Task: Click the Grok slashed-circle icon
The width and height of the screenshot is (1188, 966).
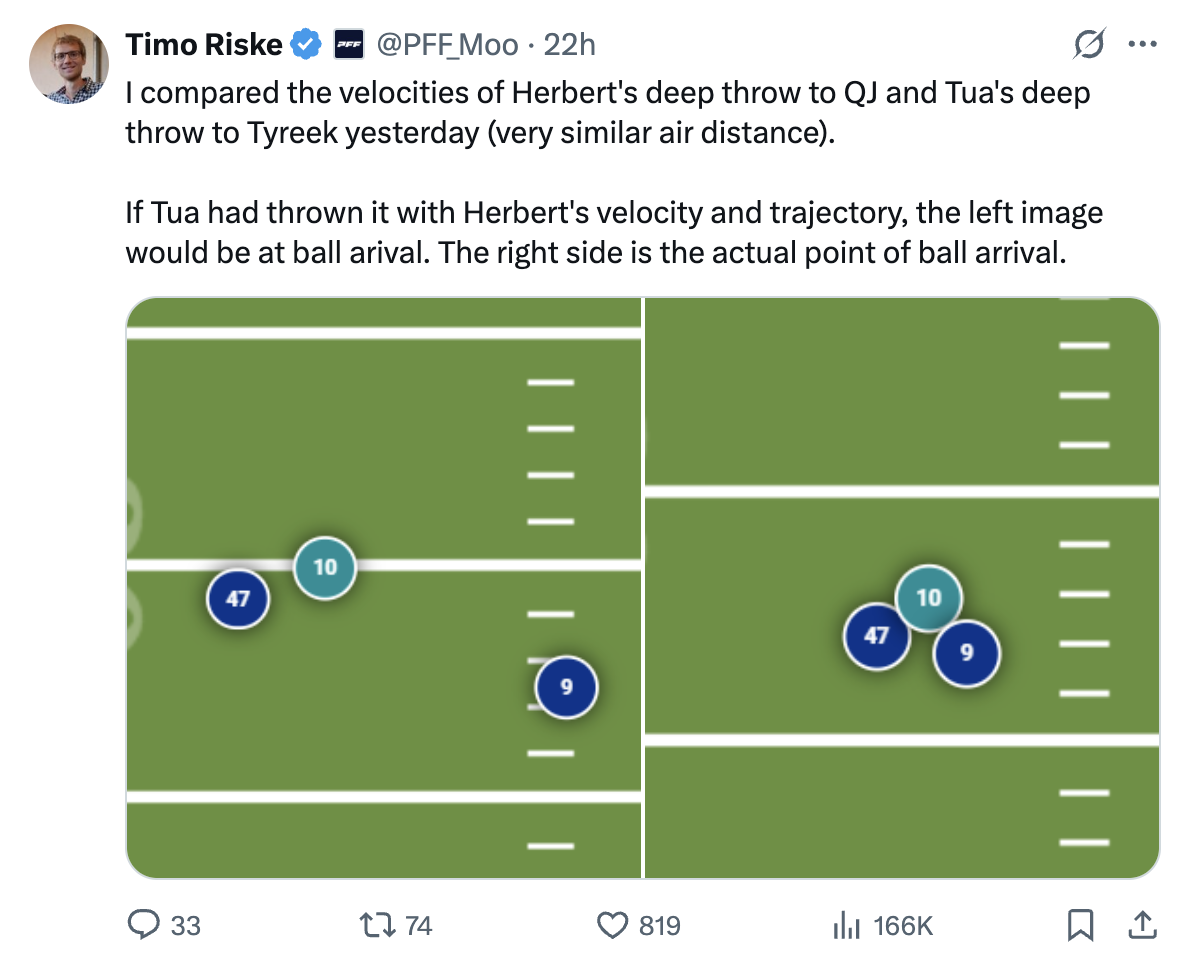Action: click(1088, 43)
